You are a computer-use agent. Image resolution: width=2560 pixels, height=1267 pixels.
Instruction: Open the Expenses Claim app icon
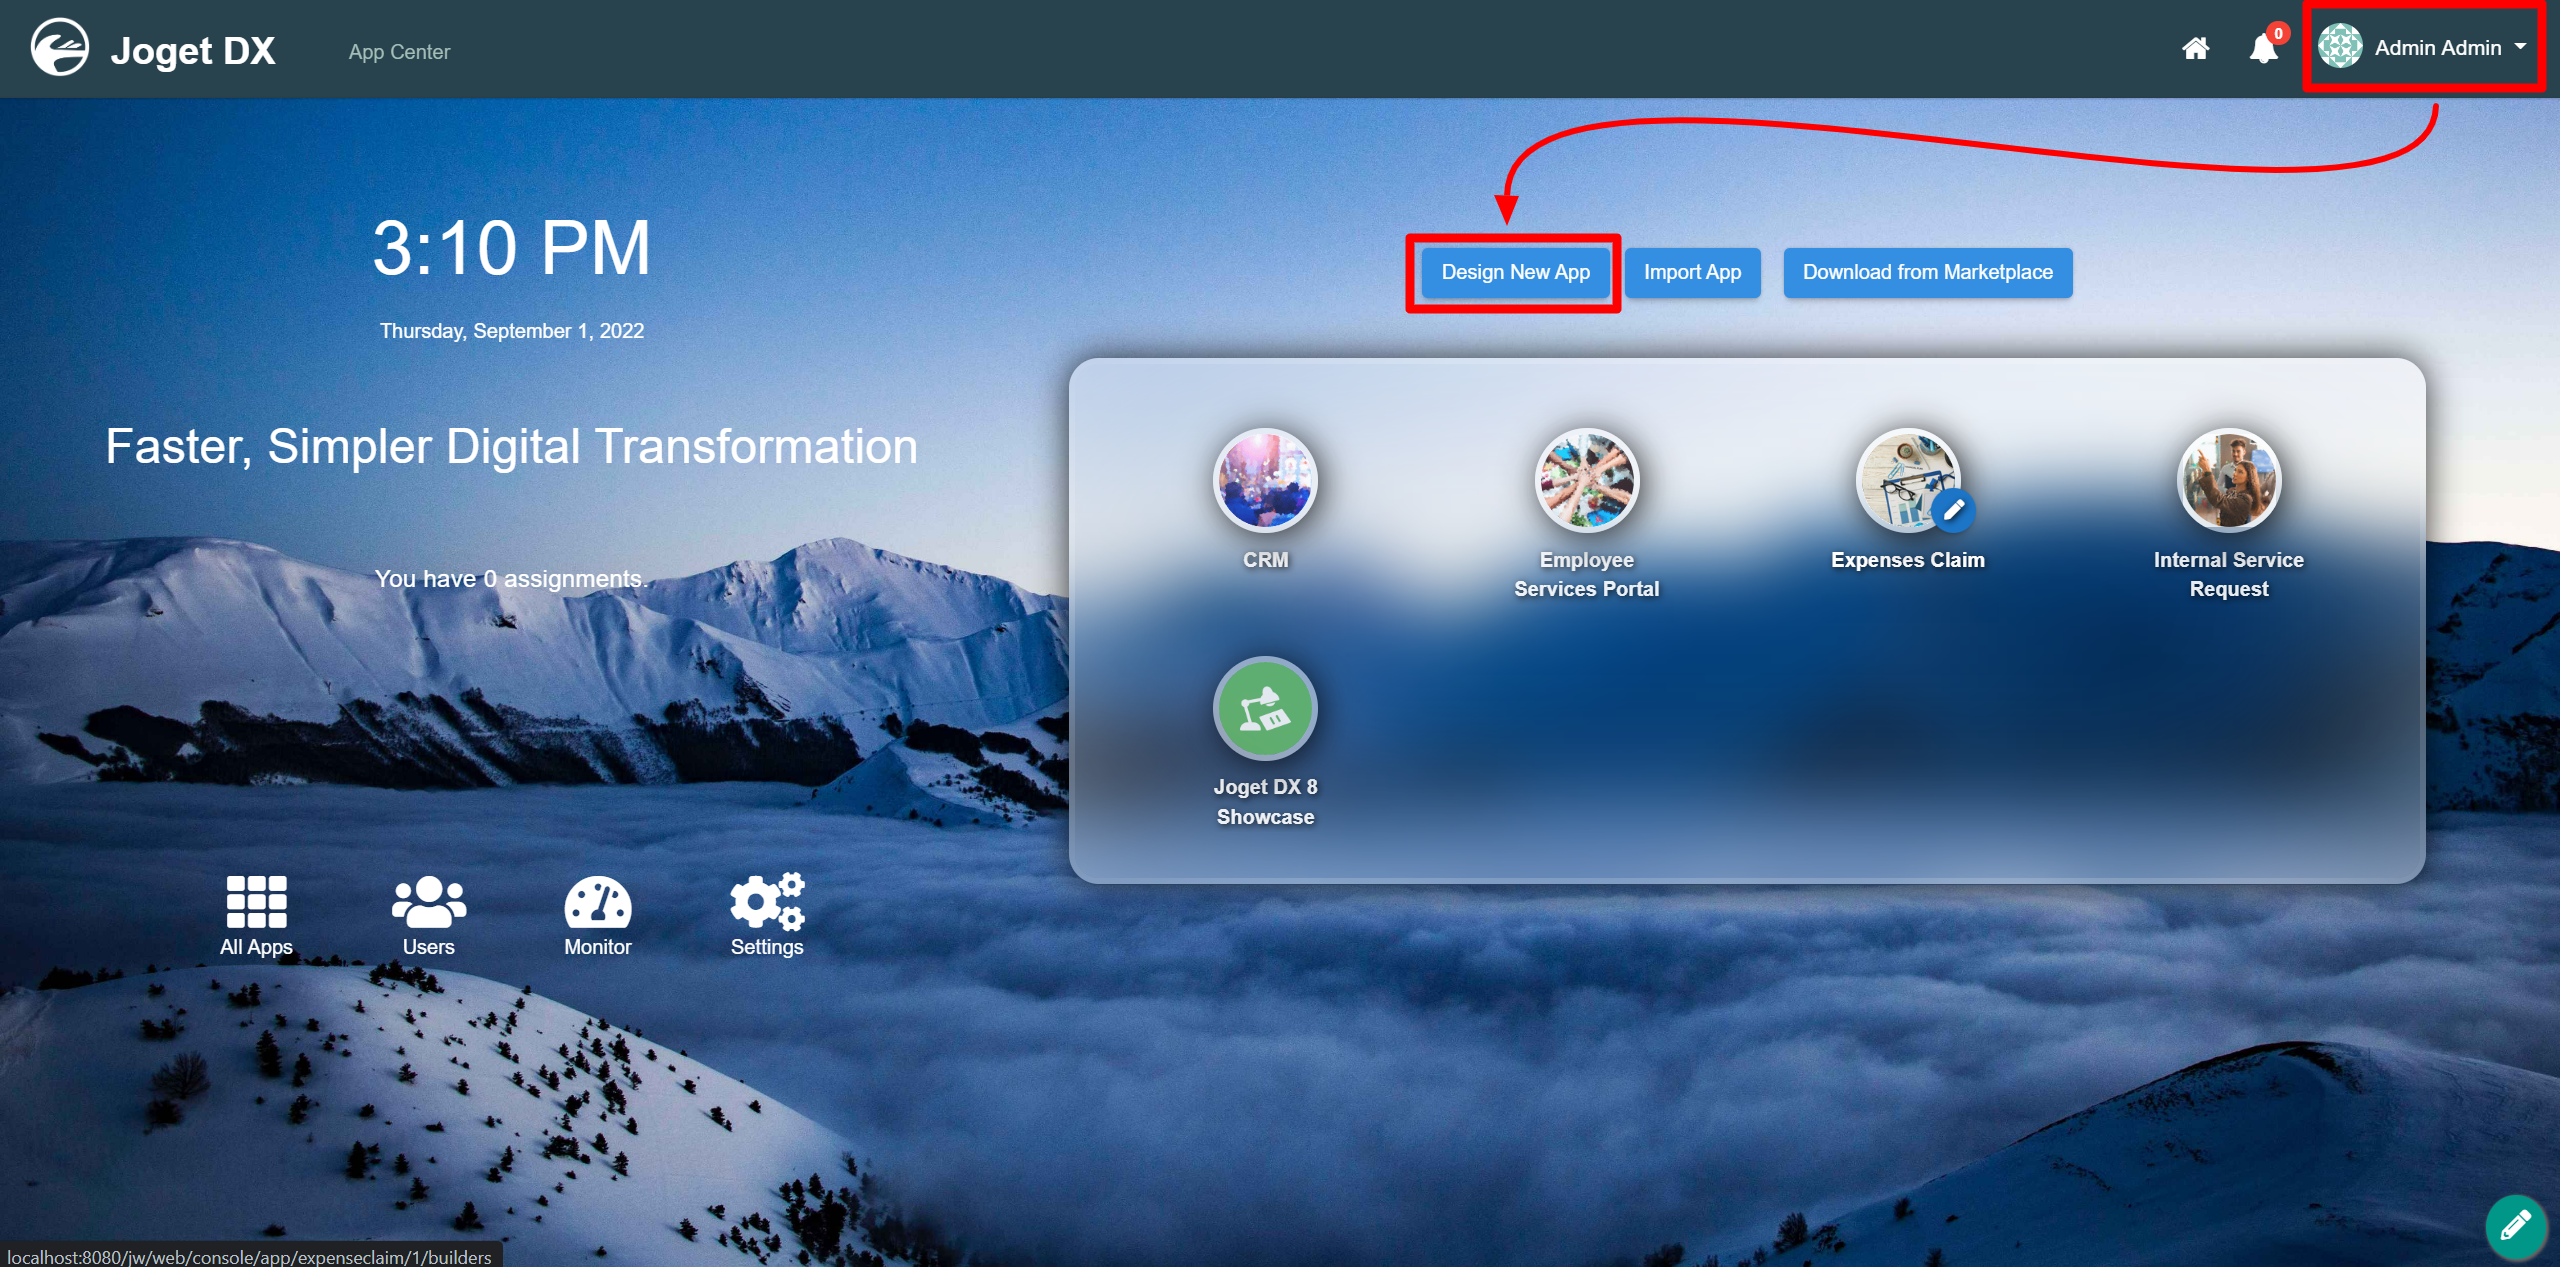(x=1907, y=480)
